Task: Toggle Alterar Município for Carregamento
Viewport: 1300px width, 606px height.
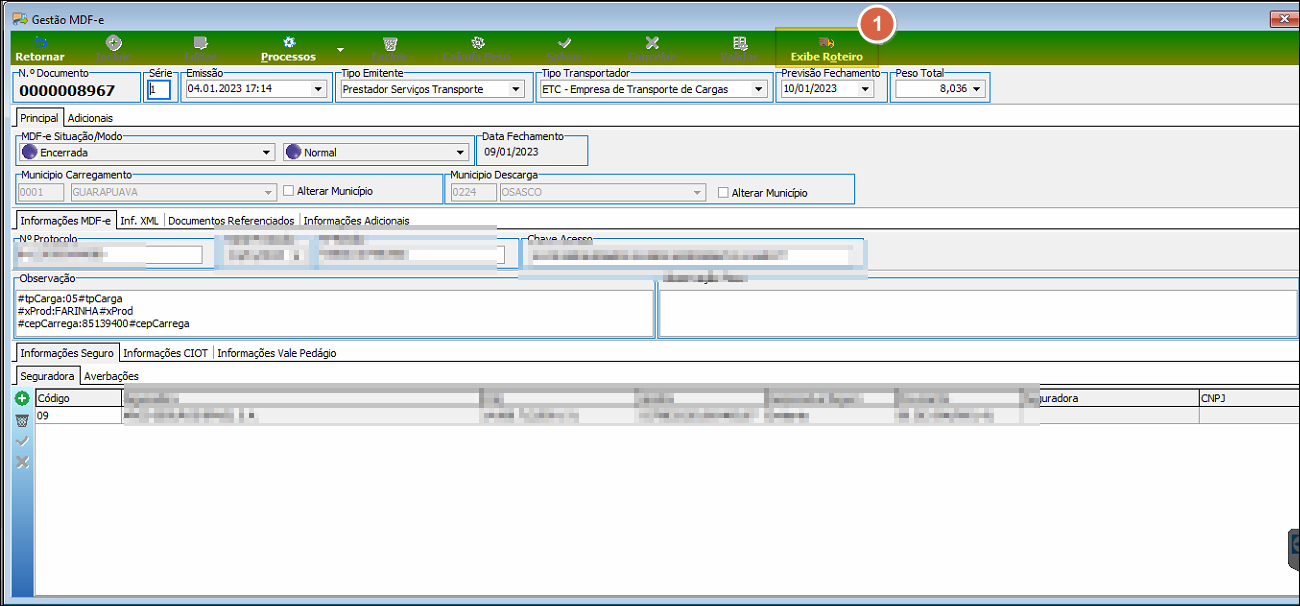Action: click(x=289, y=191)
